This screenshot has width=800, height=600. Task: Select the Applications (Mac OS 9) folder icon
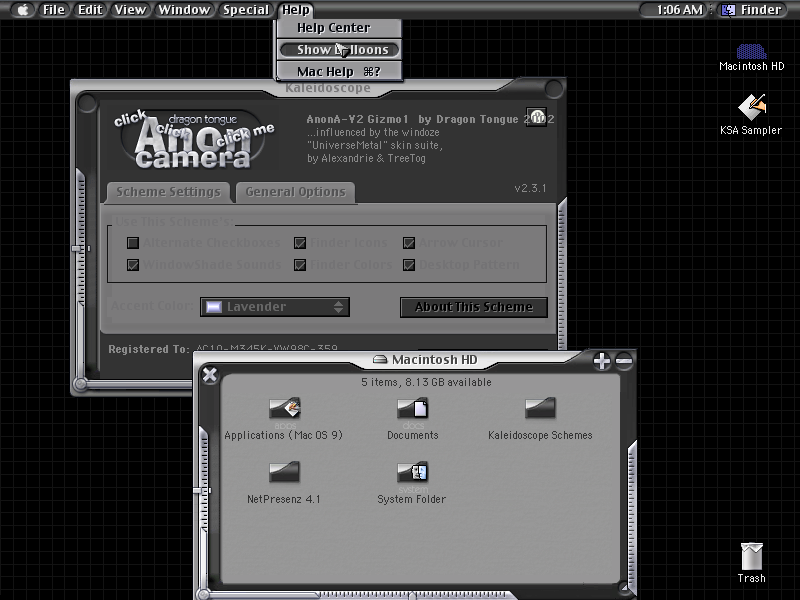click(284, 408)
